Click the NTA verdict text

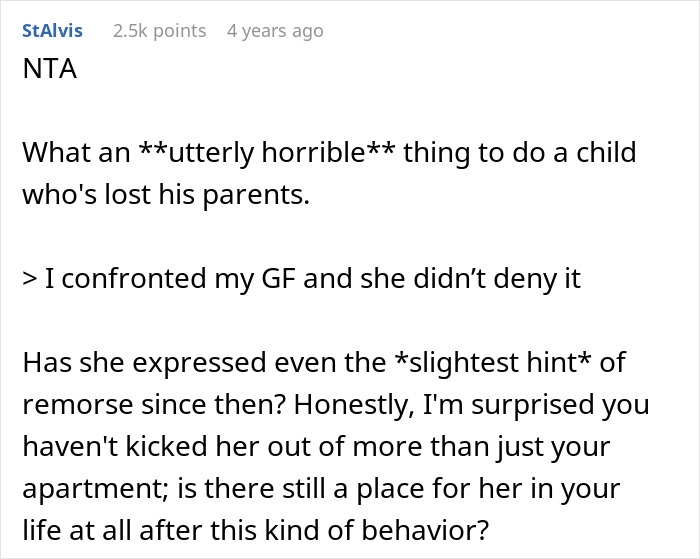(x=50, y=69)
